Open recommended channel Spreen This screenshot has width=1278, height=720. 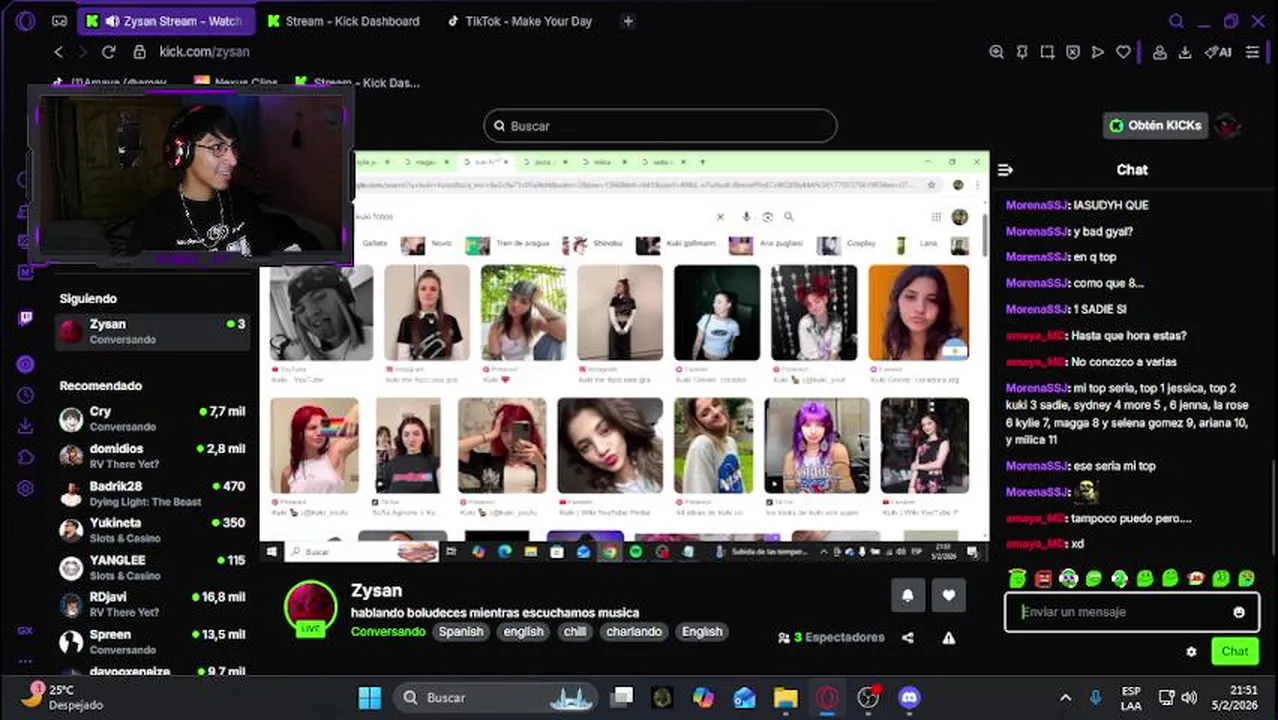coord(153,641)
